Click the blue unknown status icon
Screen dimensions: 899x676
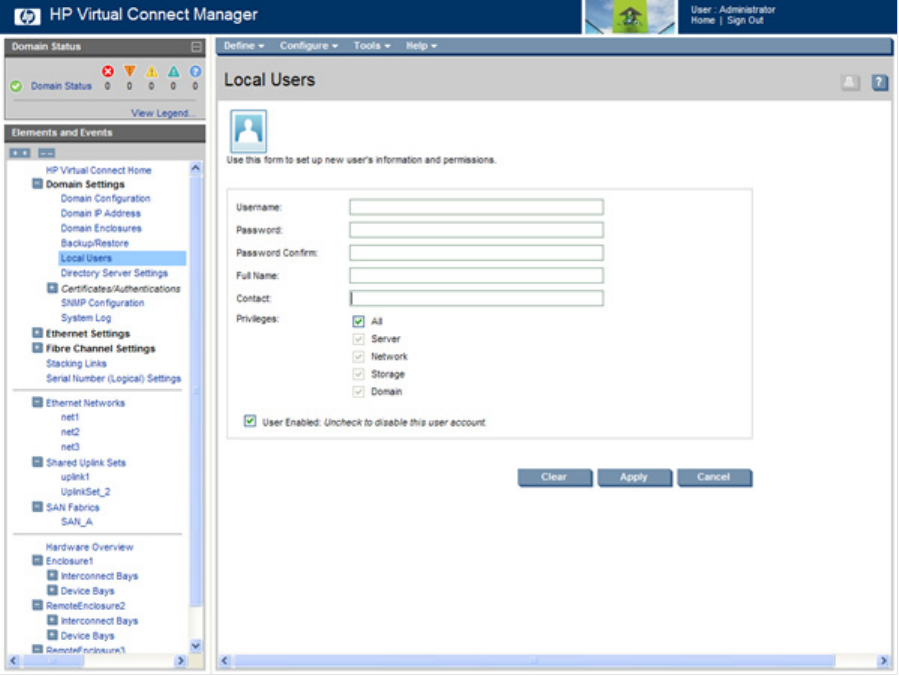(x=196, y=71)
